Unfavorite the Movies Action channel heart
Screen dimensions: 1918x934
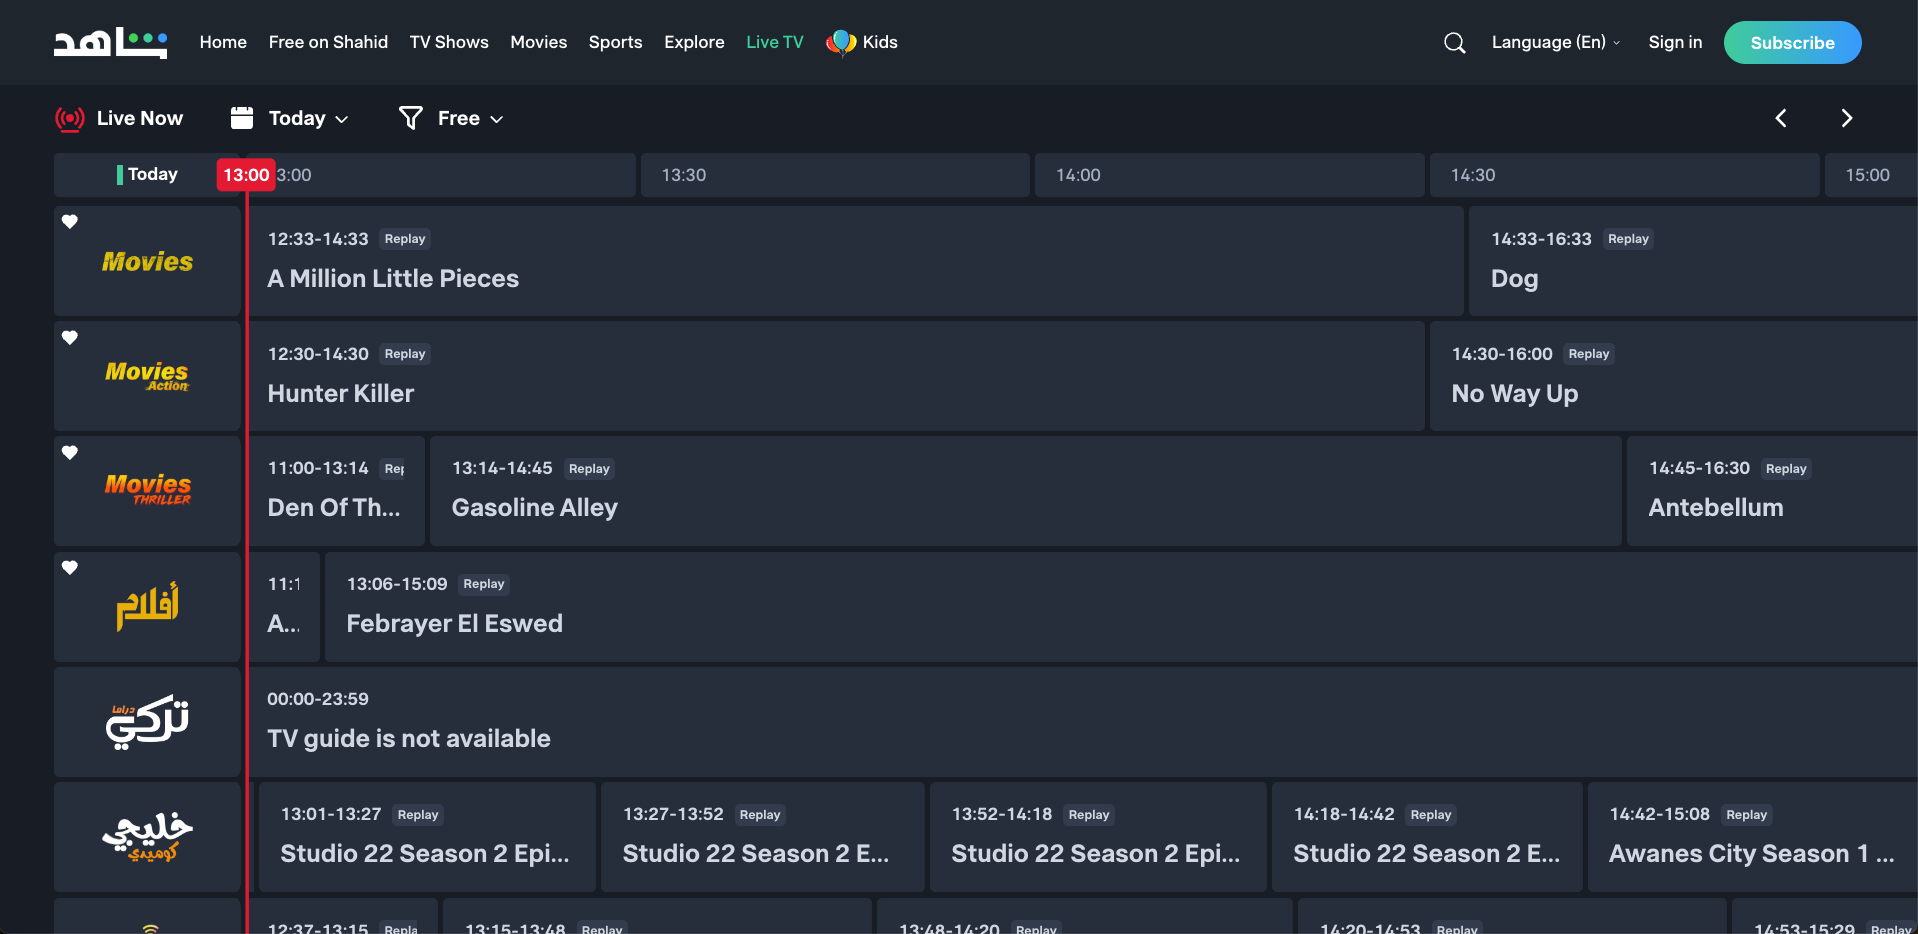[69, 337]
